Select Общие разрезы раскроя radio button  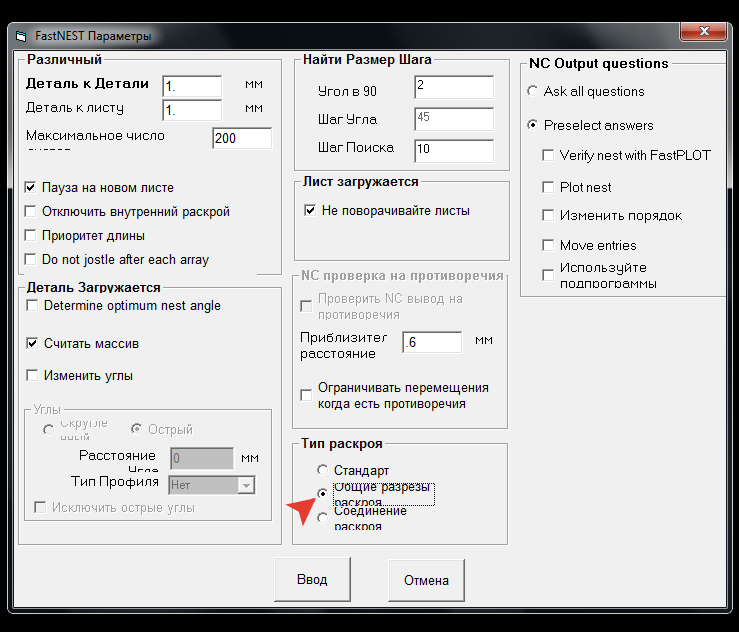(322, 493)
